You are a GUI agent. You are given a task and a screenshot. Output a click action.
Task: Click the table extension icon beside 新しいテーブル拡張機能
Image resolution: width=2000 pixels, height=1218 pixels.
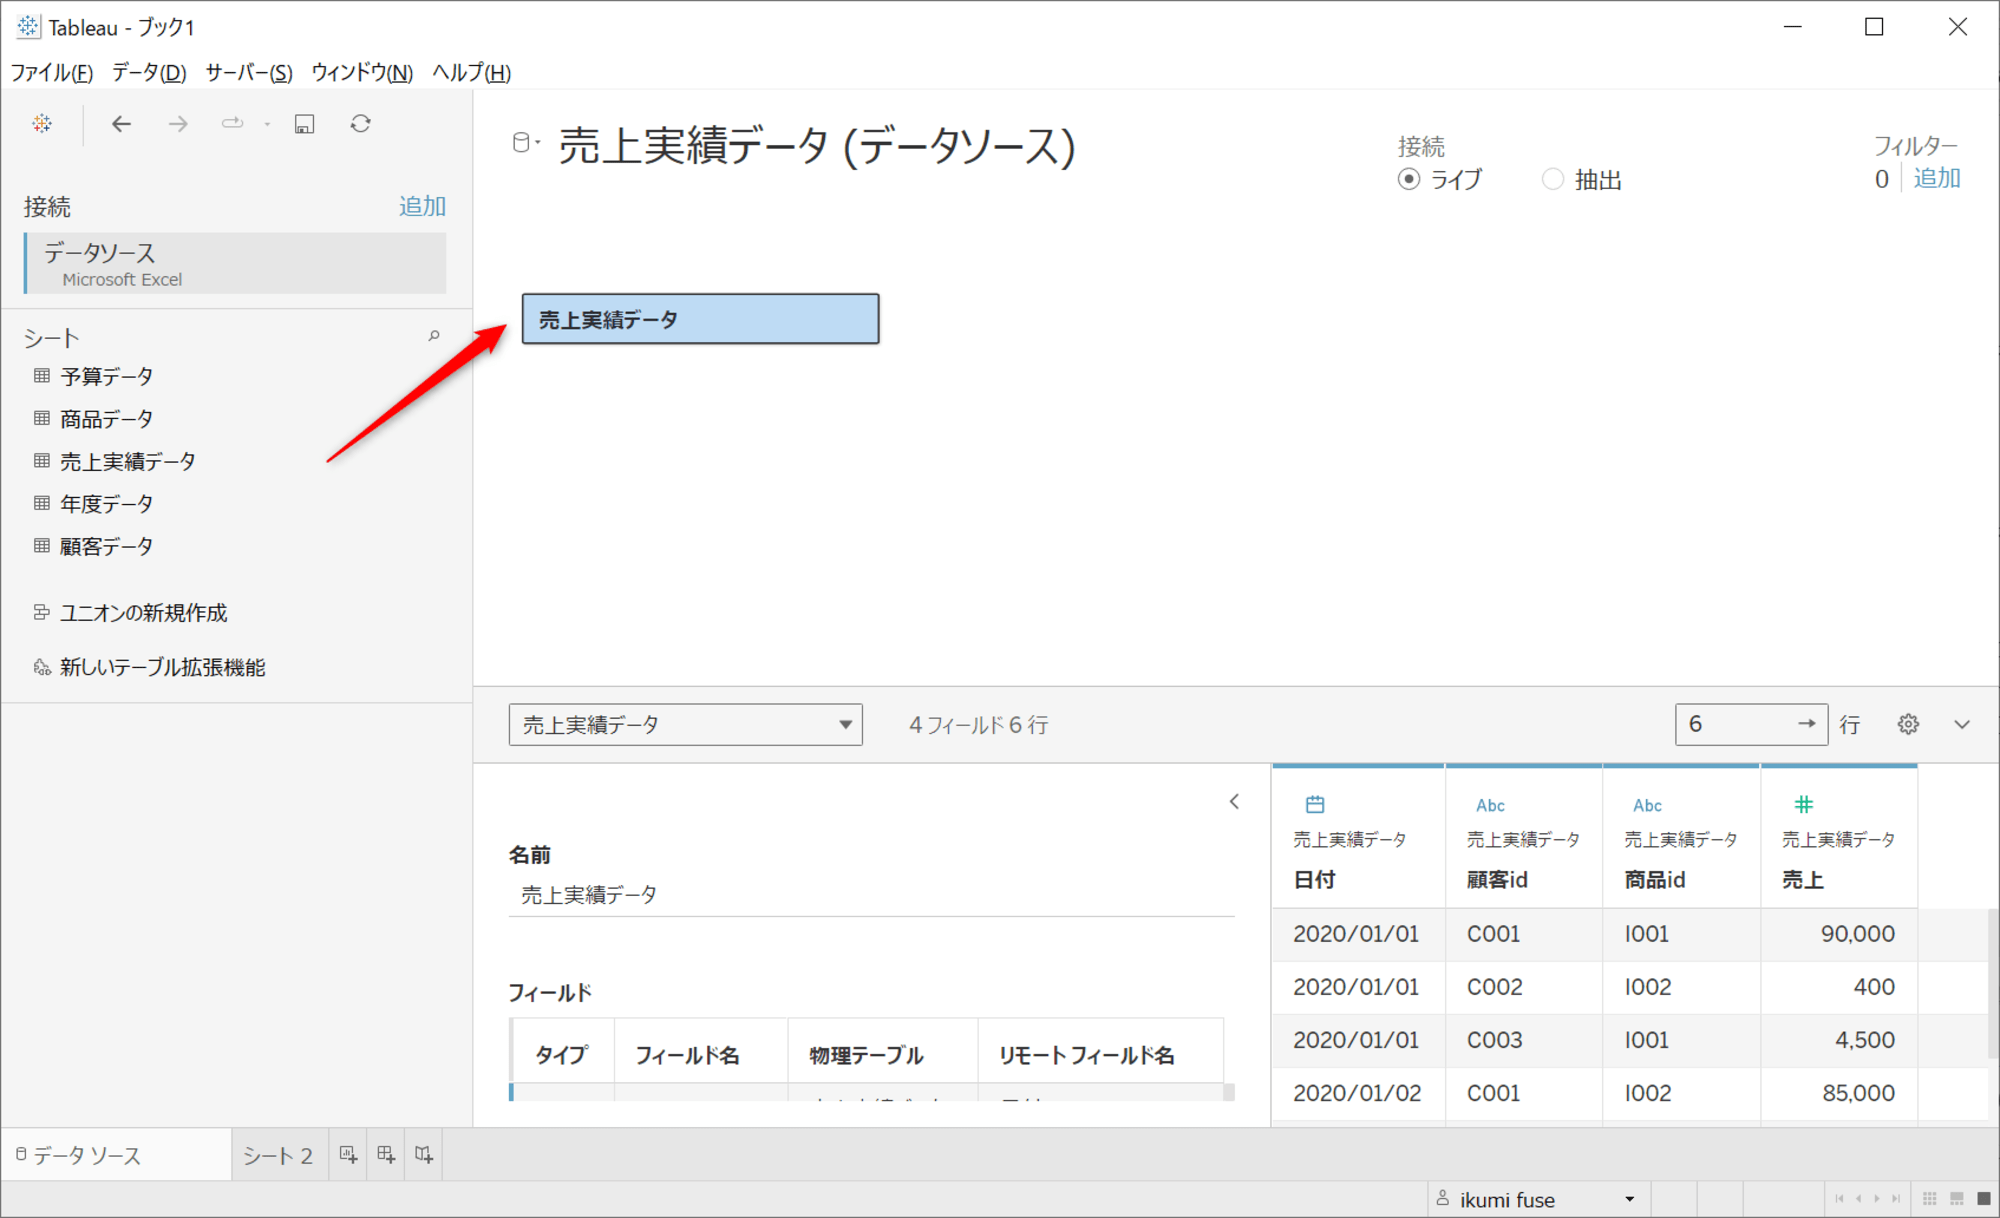click(42, 667)
